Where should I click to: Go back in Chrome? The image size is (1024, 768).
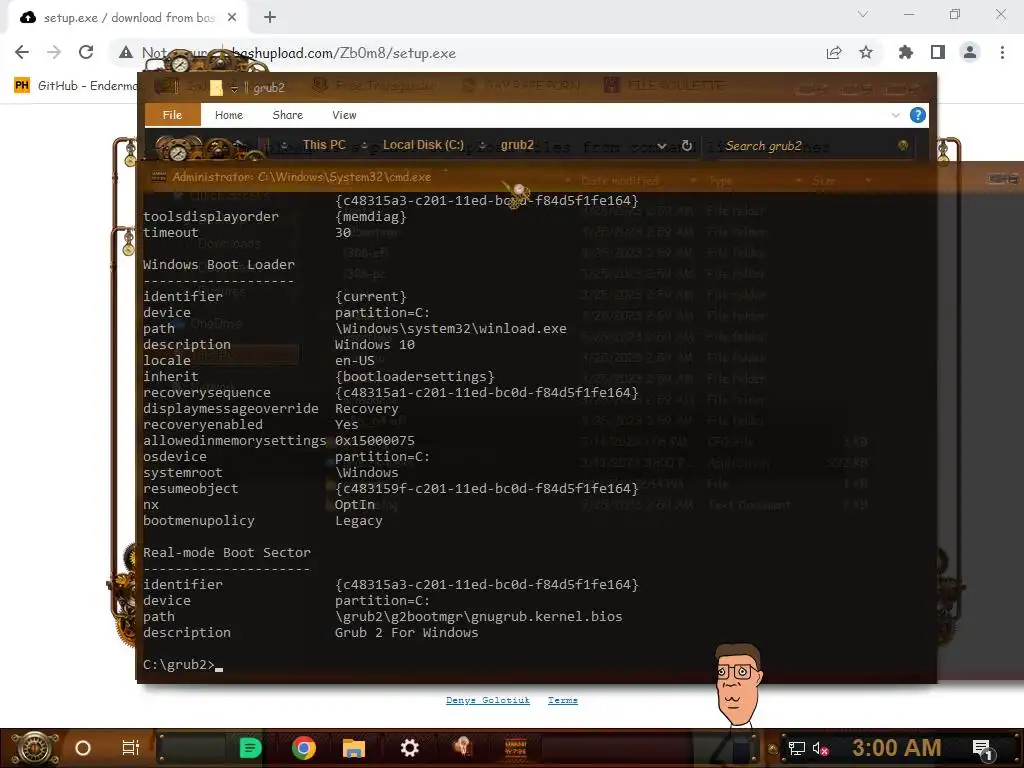pyautogui.click(x=22, y=52)
